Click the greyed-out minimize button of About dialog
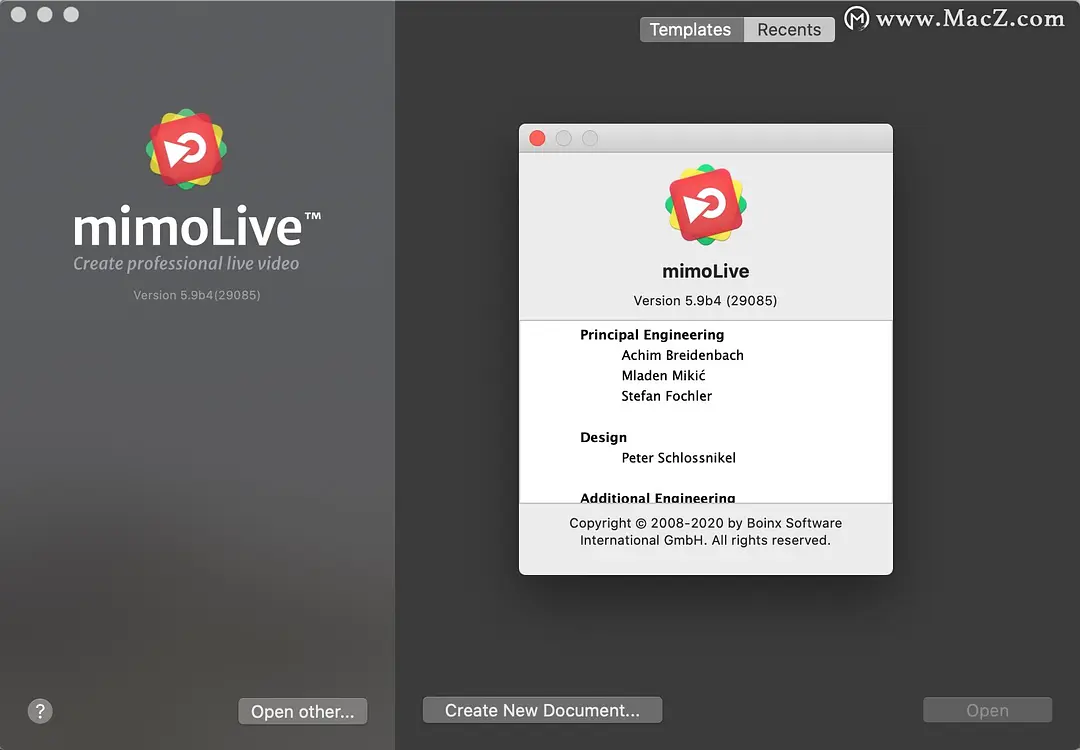 tap(563, 138)
